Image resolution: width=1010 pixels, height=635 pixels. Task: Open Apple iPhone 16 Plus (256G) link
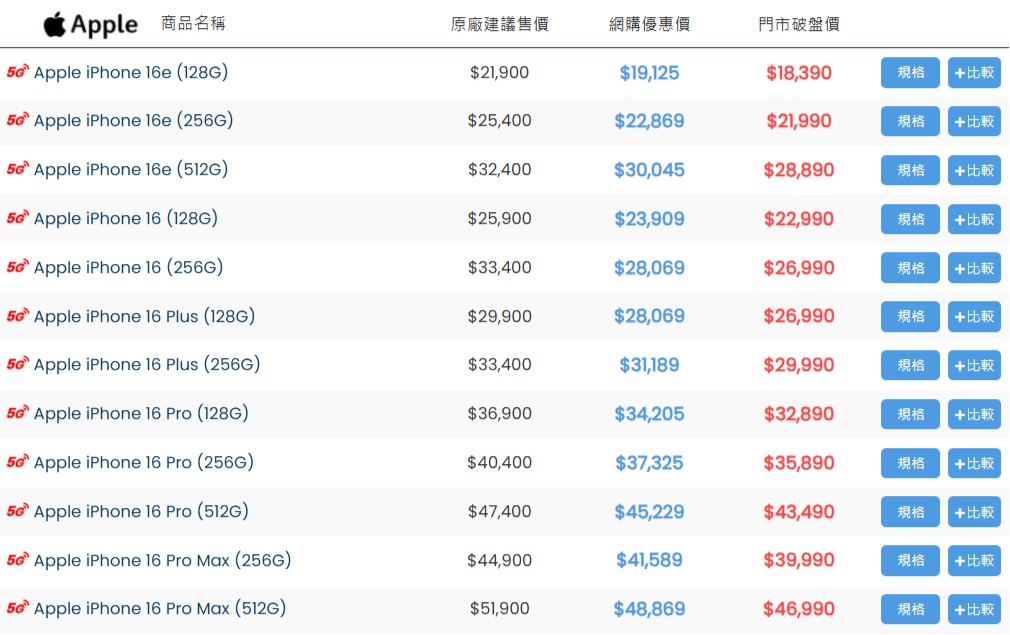[x=147, y=364]
